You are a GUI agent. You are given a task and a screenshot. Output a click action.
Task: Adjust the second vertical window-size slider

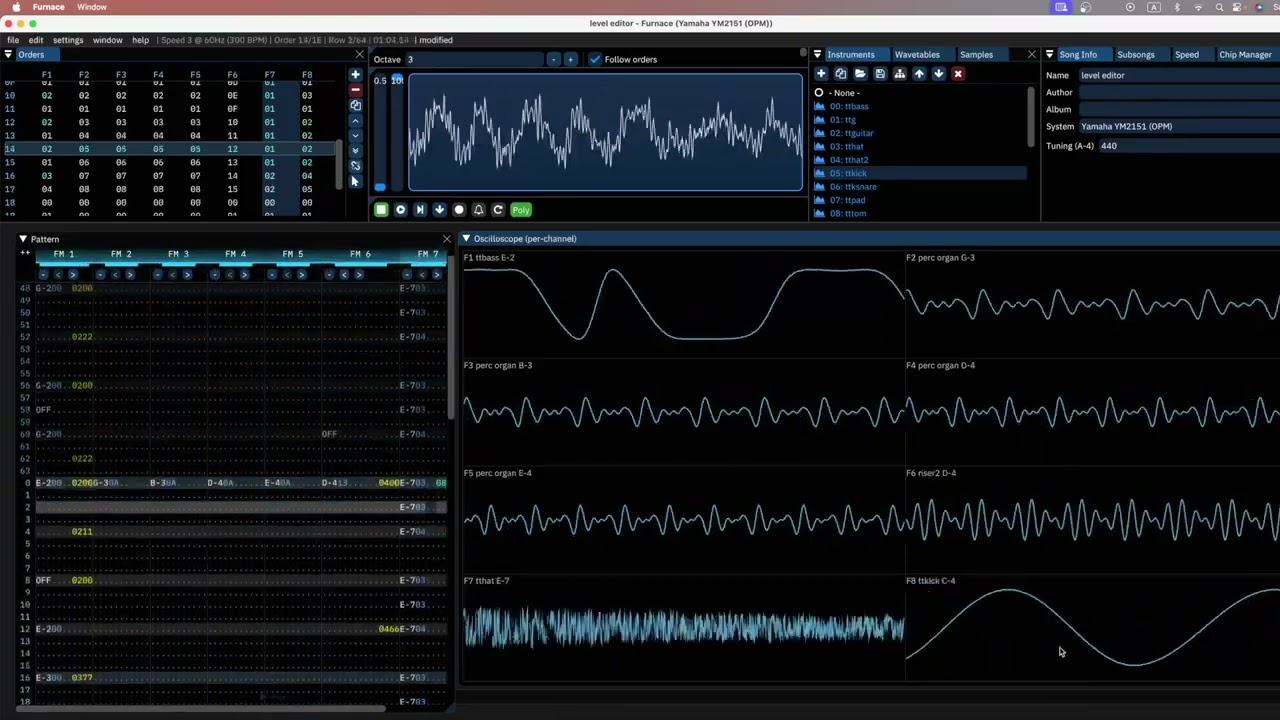tap(397, 132)
